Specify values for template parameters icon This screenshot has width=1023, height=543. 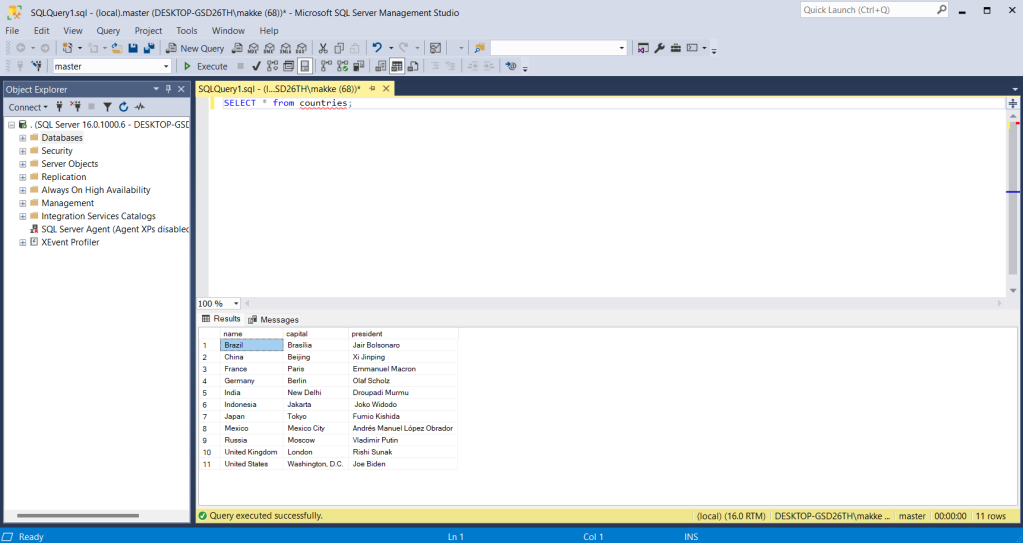(511, 66)
